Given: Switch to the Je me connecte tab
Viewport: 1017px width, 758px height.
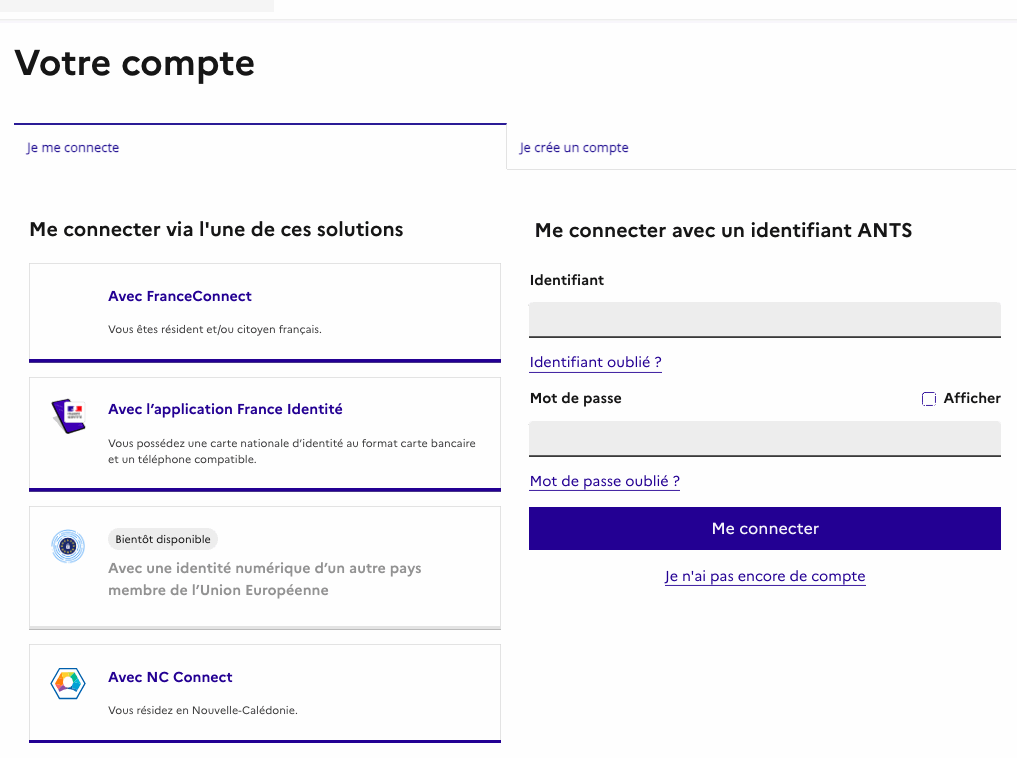Looking at the screenshot, I should coord(73,148).
